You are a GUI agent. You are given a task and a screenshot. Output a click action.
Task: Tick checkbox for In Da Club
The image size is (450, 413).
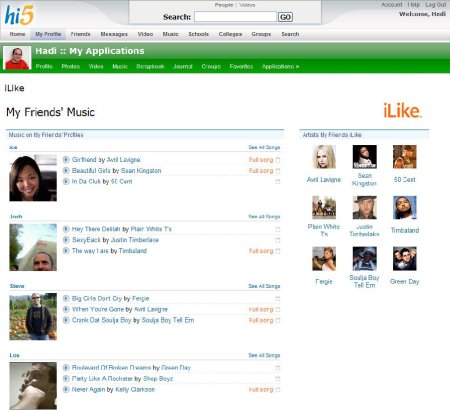(278, 182)
